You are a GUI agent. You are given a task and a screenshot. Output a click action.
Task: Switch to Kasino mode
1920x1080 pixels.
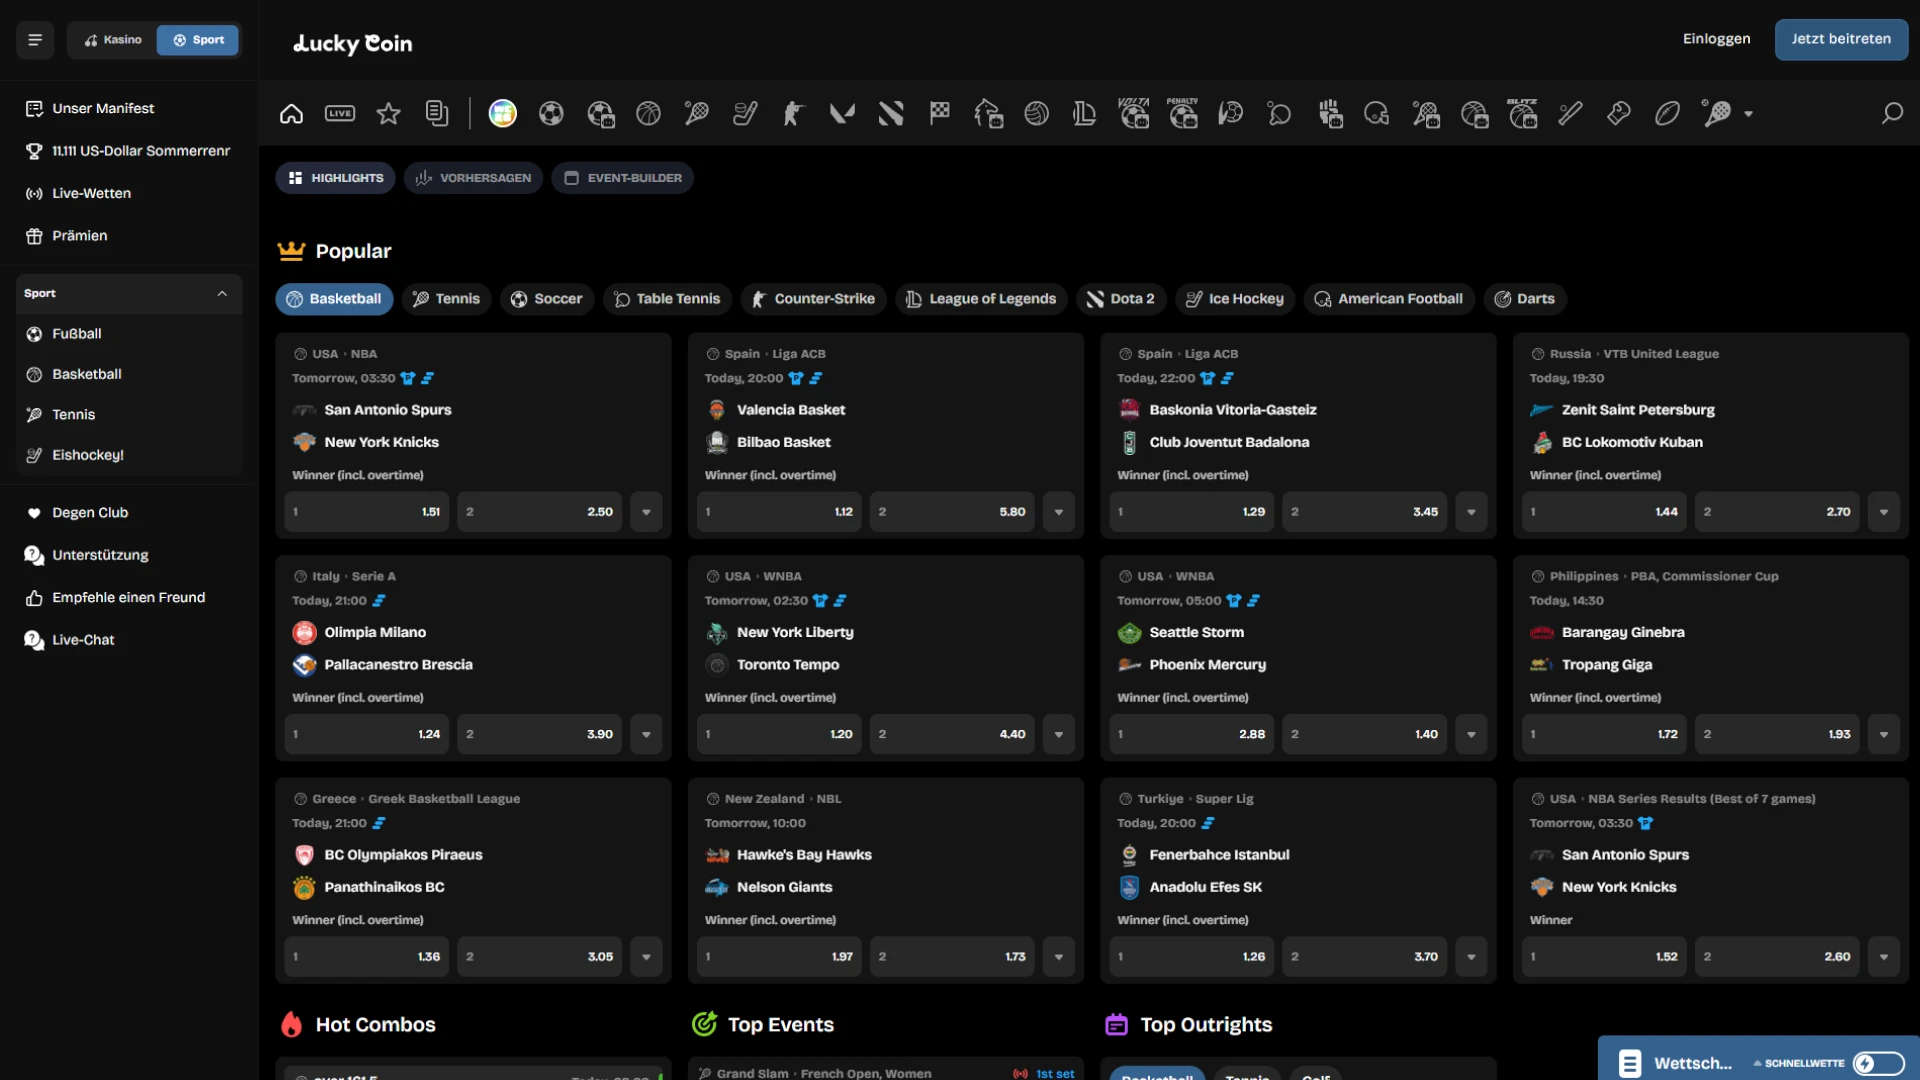[x=113, y=40]
